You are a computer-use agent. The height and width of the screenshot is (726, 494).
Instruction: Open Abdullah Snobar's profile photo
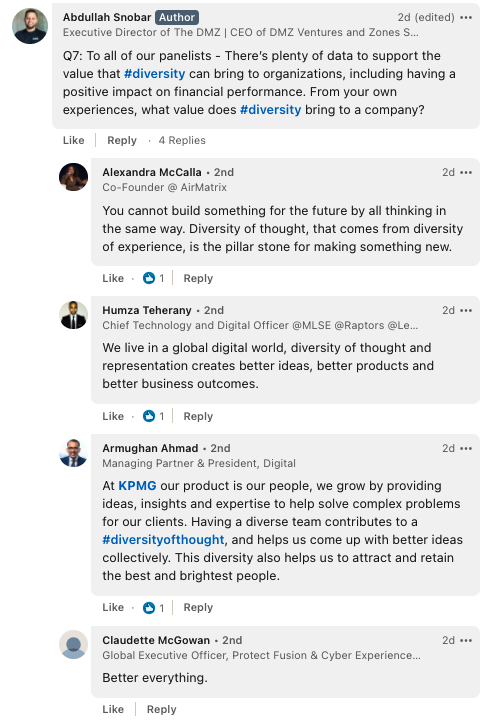pos(30,26)
